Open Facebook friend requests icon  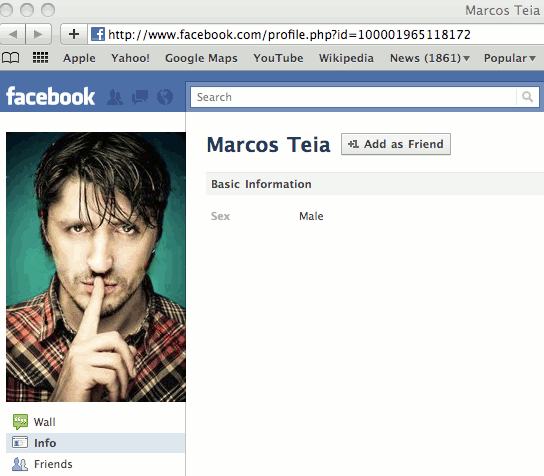click(x=115, y=97)
